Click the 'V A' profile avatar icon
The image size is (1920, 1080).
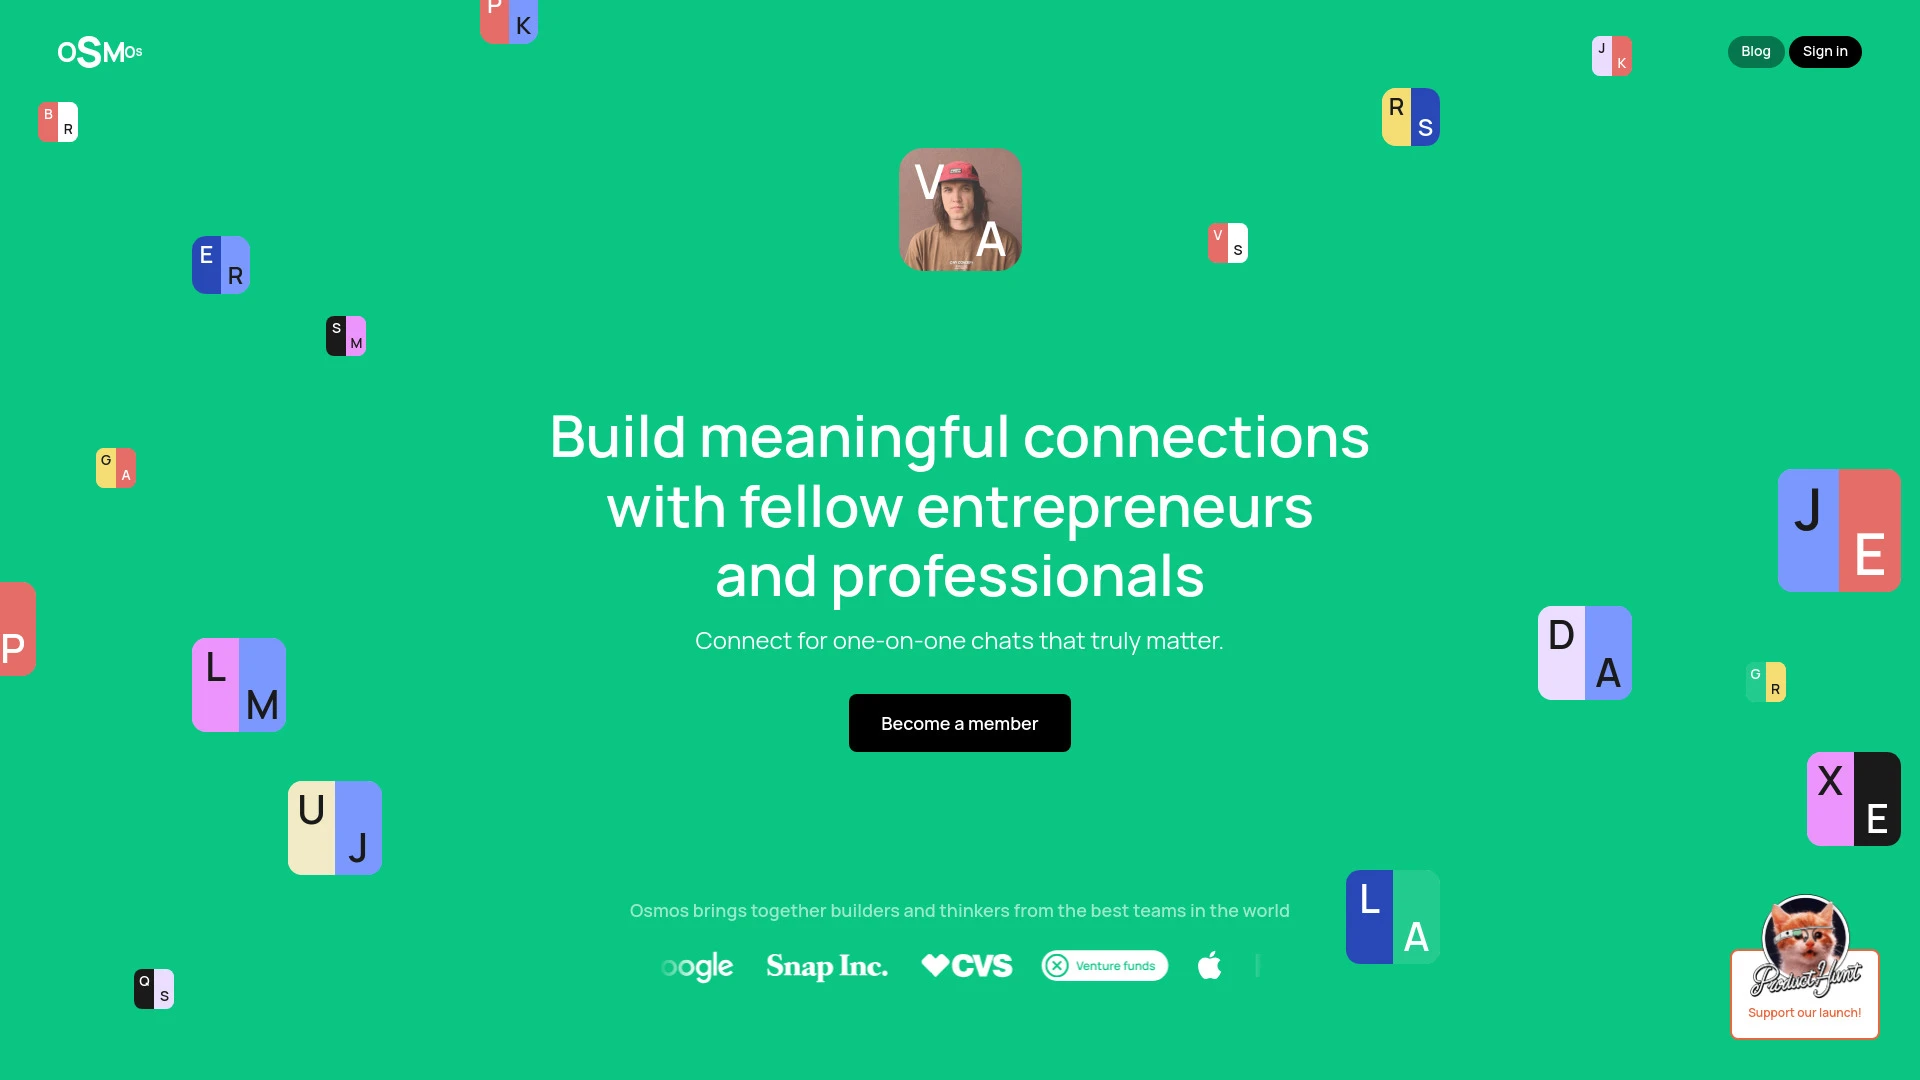(x=960, y=210)
